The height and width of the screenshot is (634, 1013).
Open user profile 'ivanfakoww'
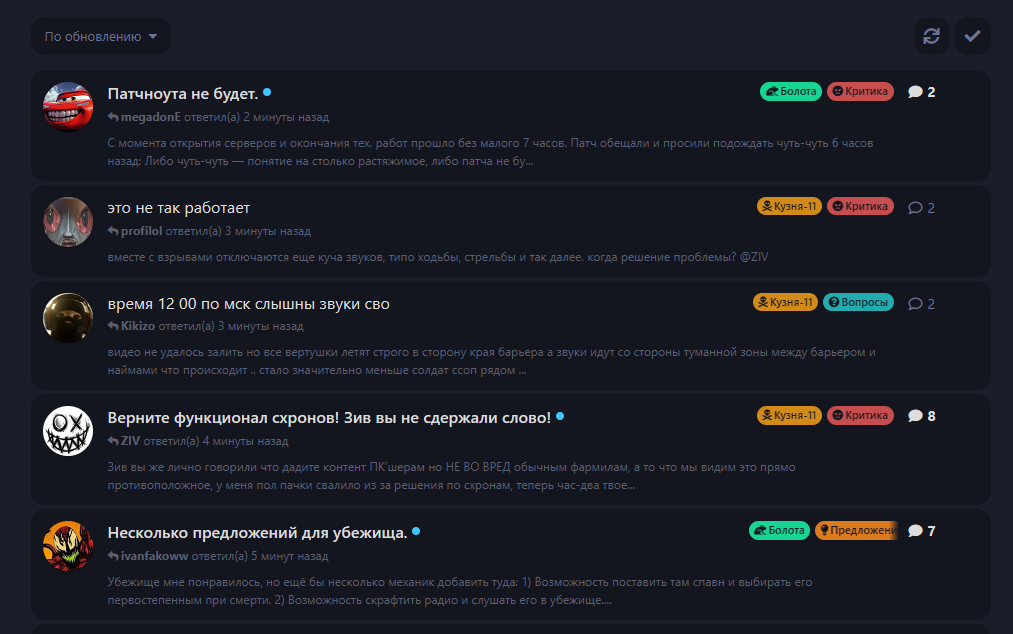[154, 556]
